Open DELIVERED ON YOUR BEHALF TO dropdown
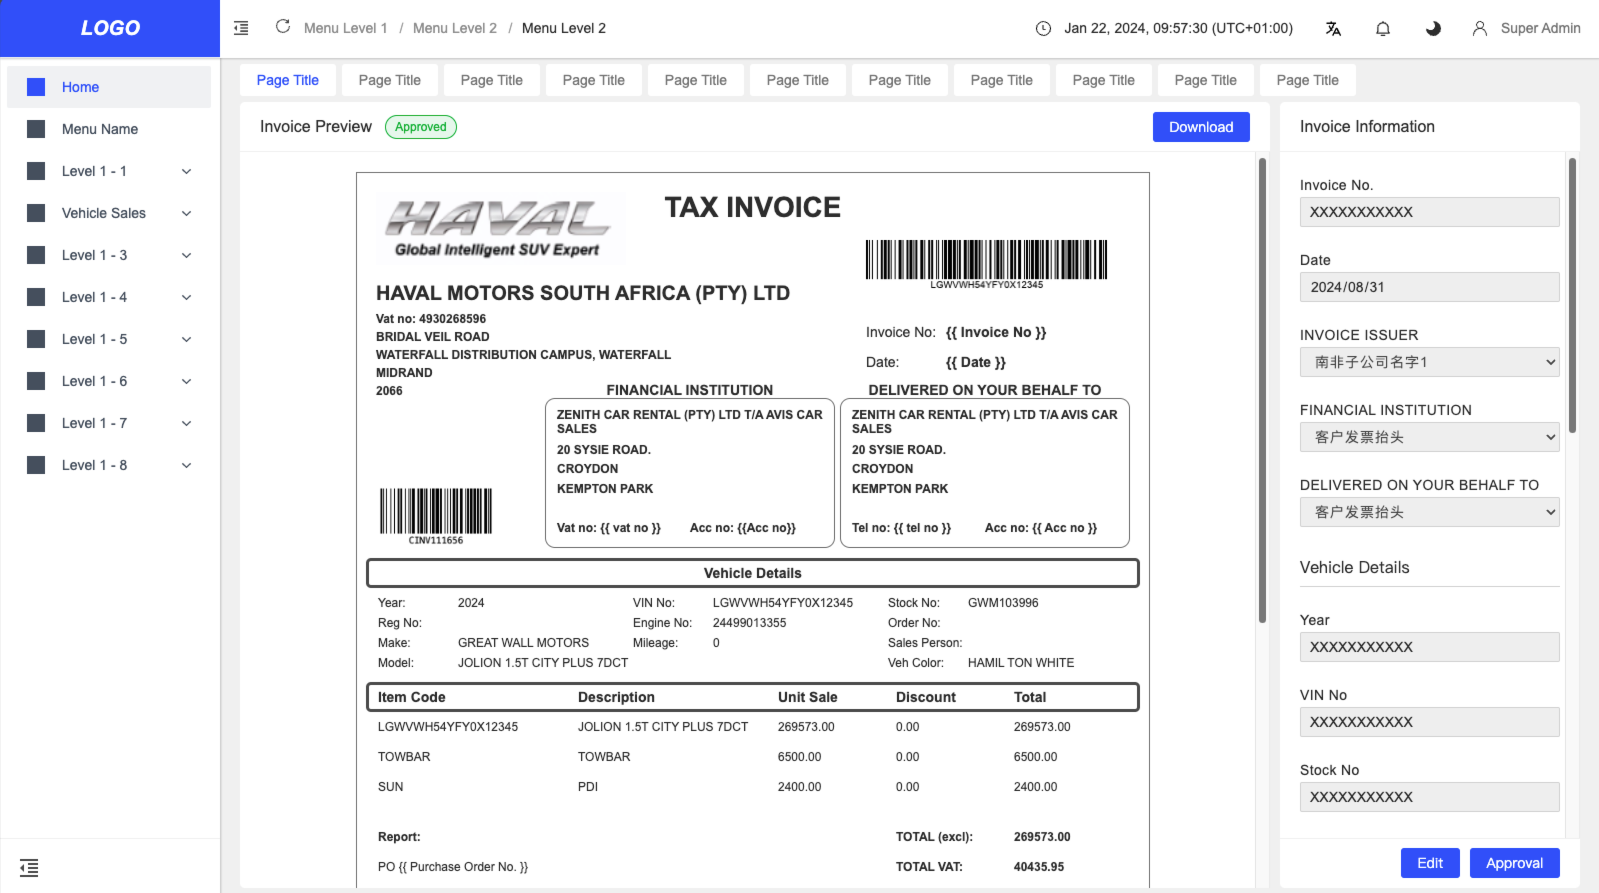1599x893 pixels. pyautogui.click(x=1429, y=512)
